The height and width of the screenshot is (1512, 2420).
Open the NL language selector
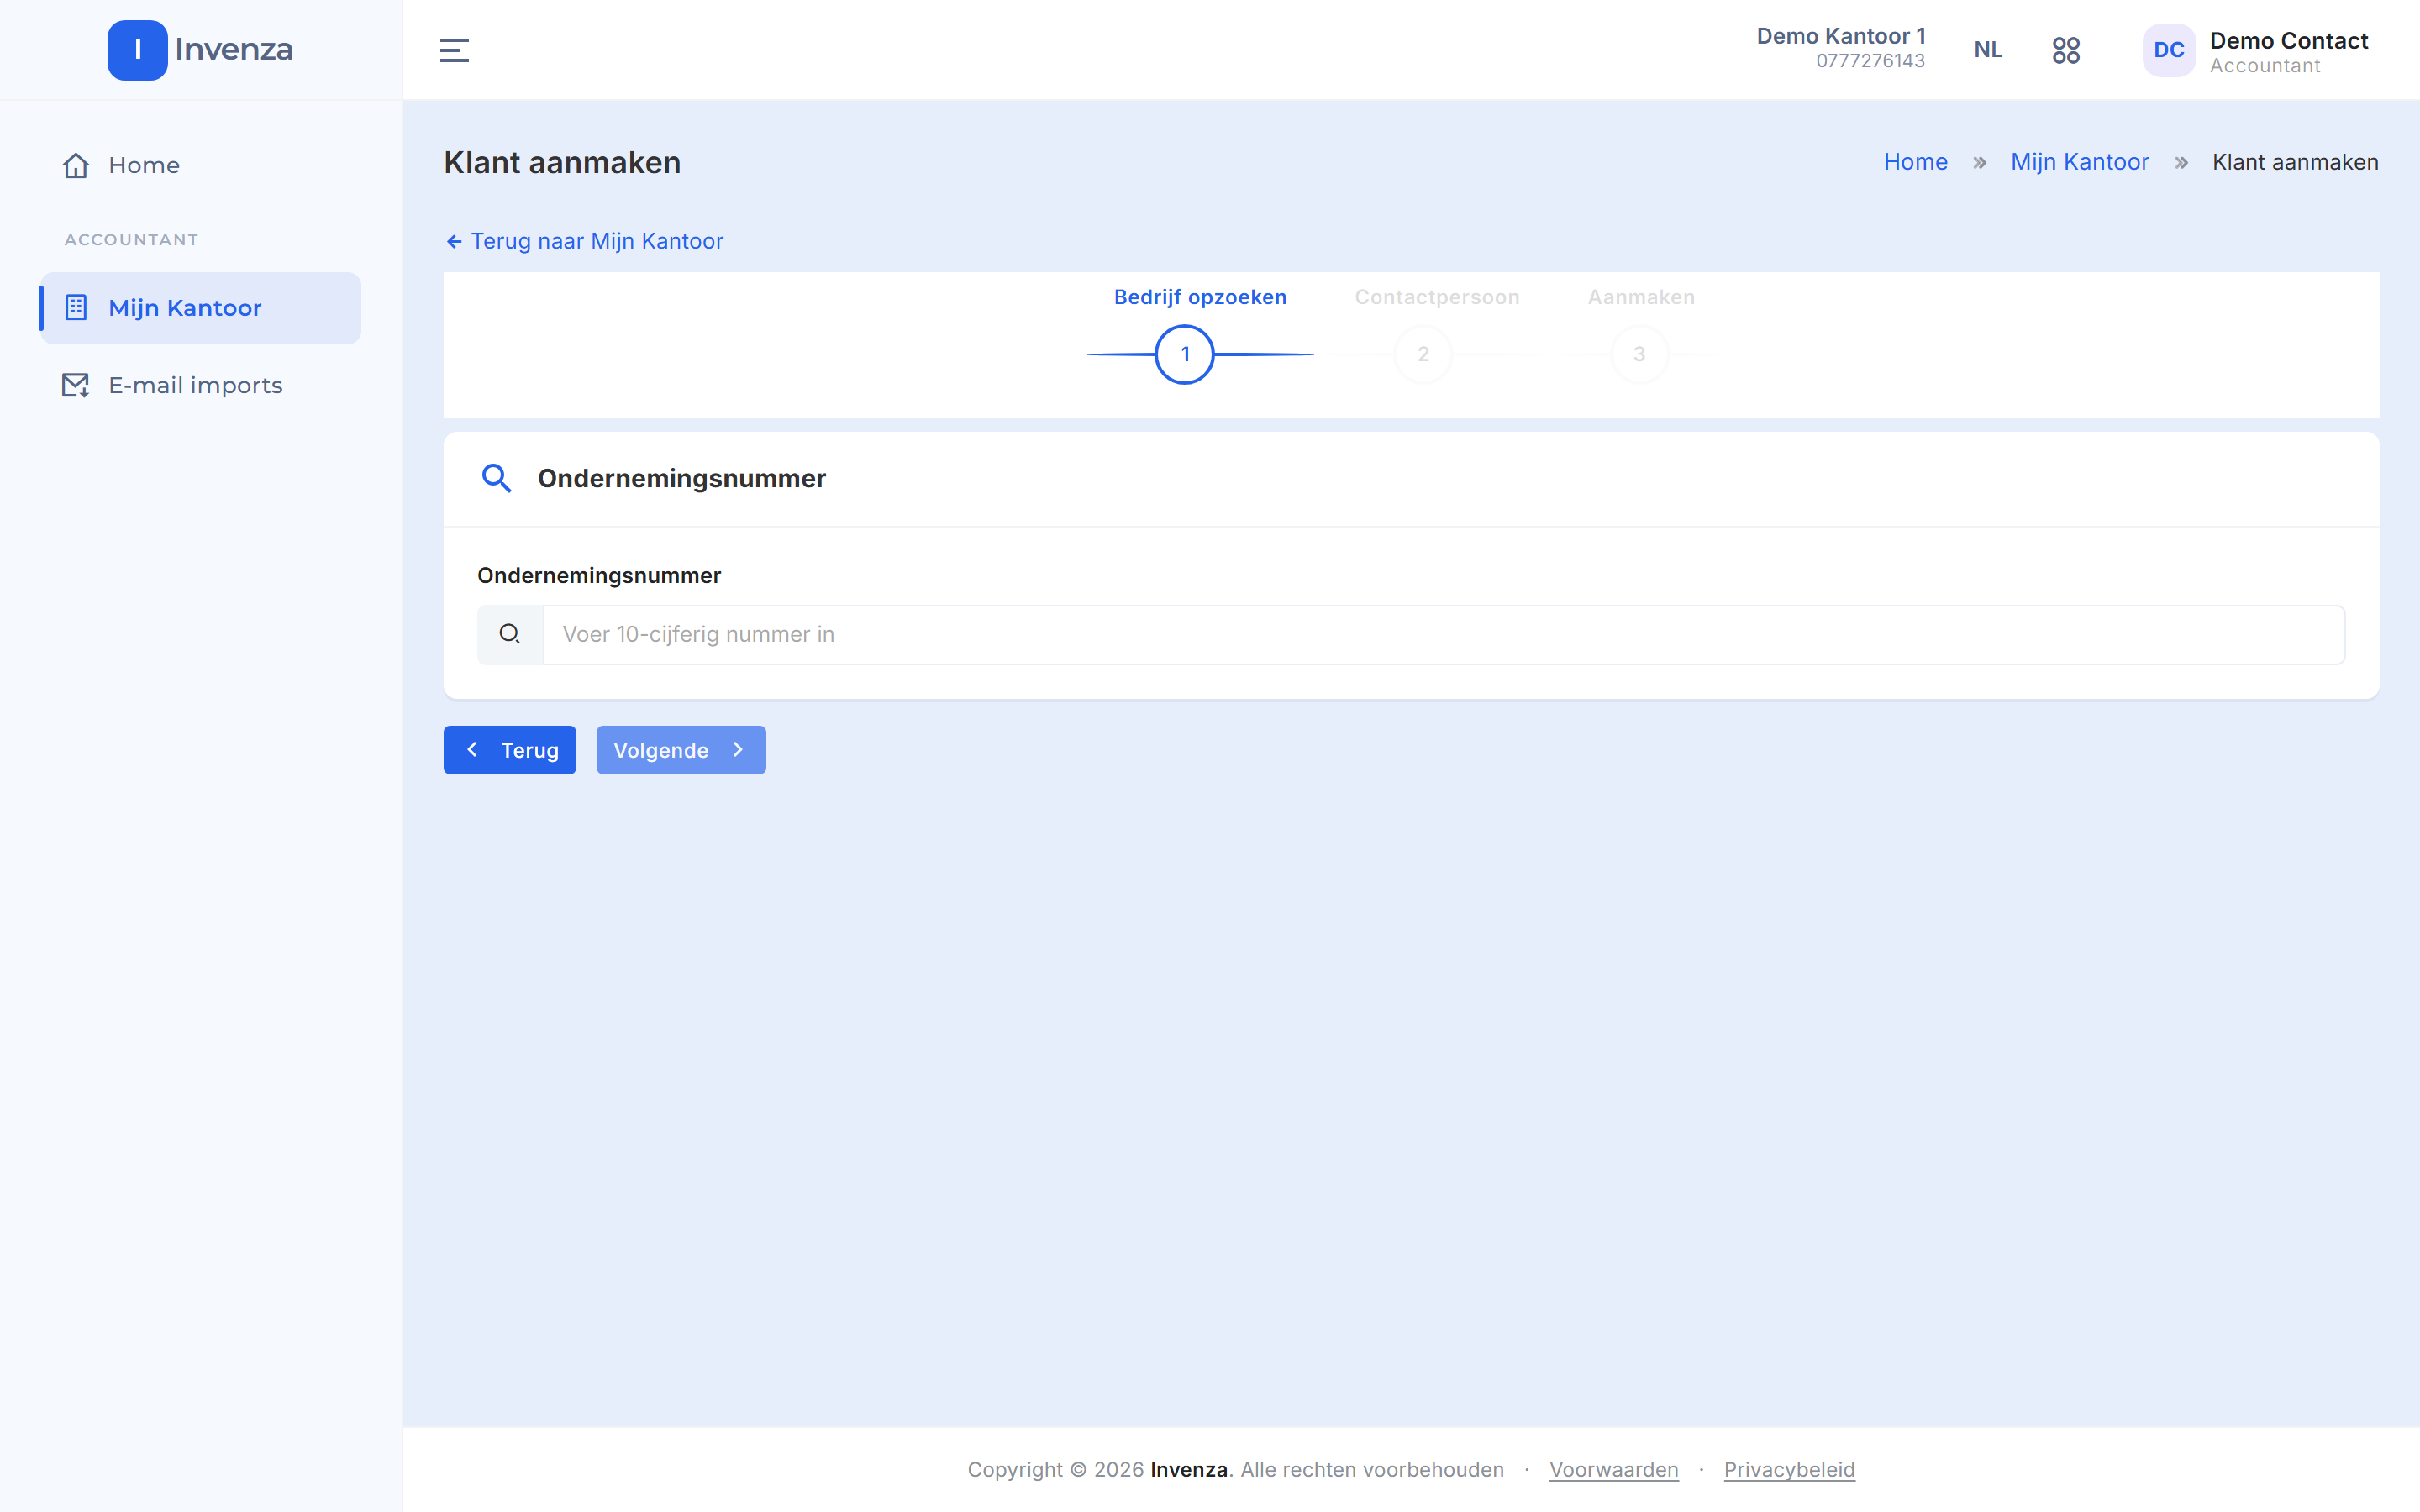point(1988,50)
